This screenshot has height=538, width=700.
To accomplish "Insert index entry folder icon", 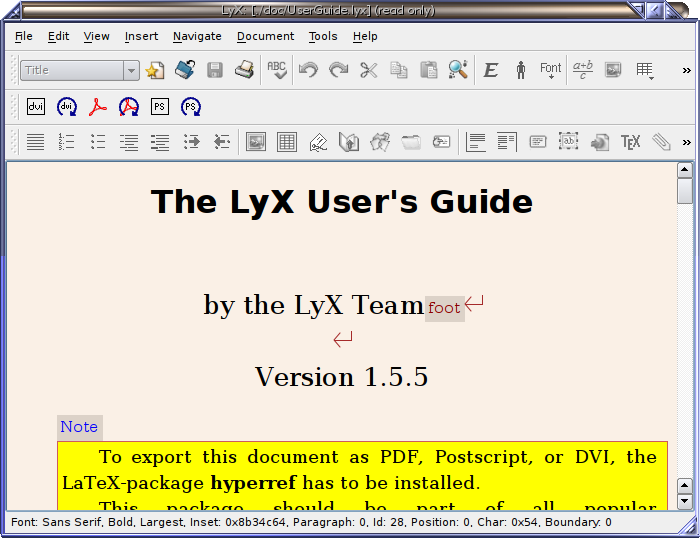I will click(x=411, y=142).
